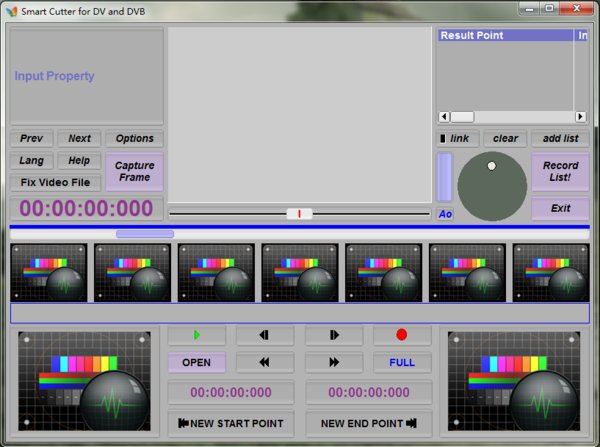
Task: Step back one frame
Action: click(265, 335)
